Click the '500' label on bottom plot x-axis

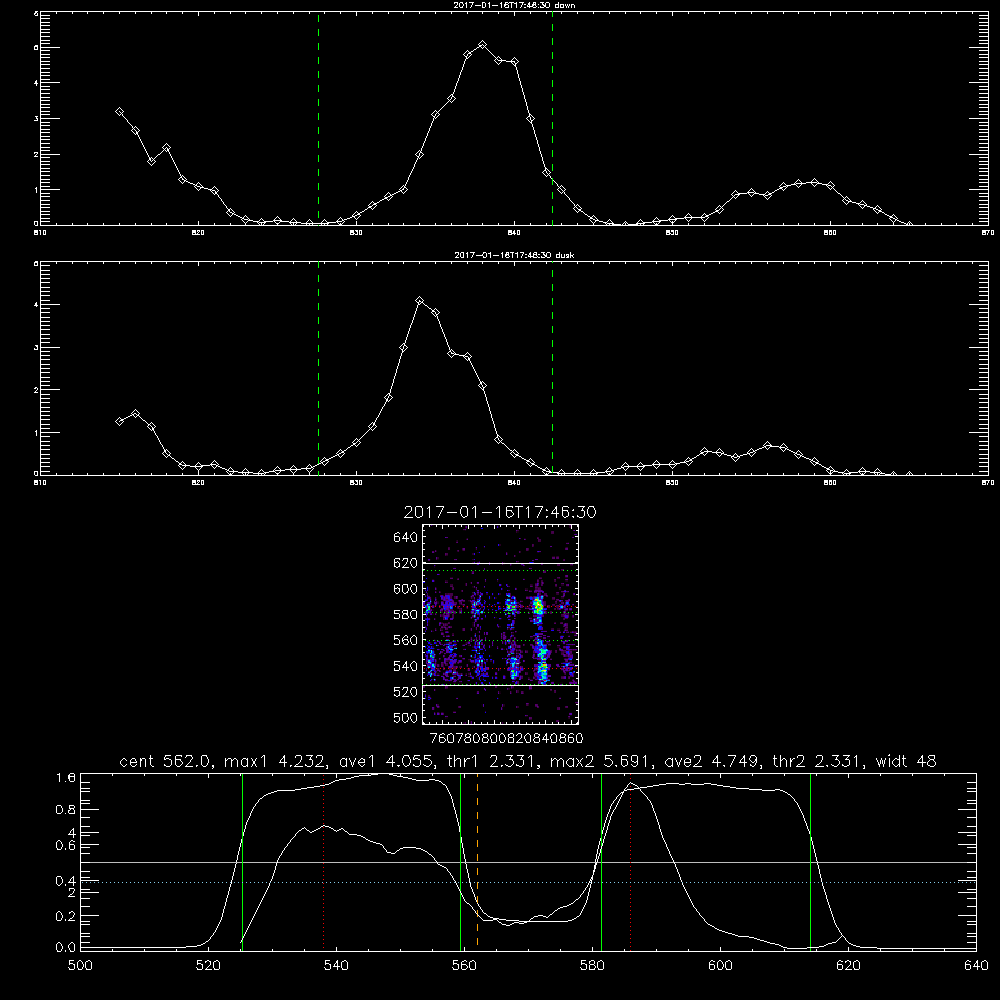tap(80, 966)
